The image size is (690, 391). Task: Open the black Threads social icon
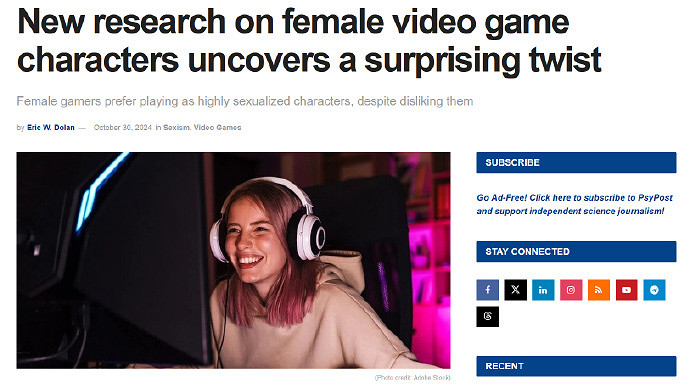[x=488, y=317]
